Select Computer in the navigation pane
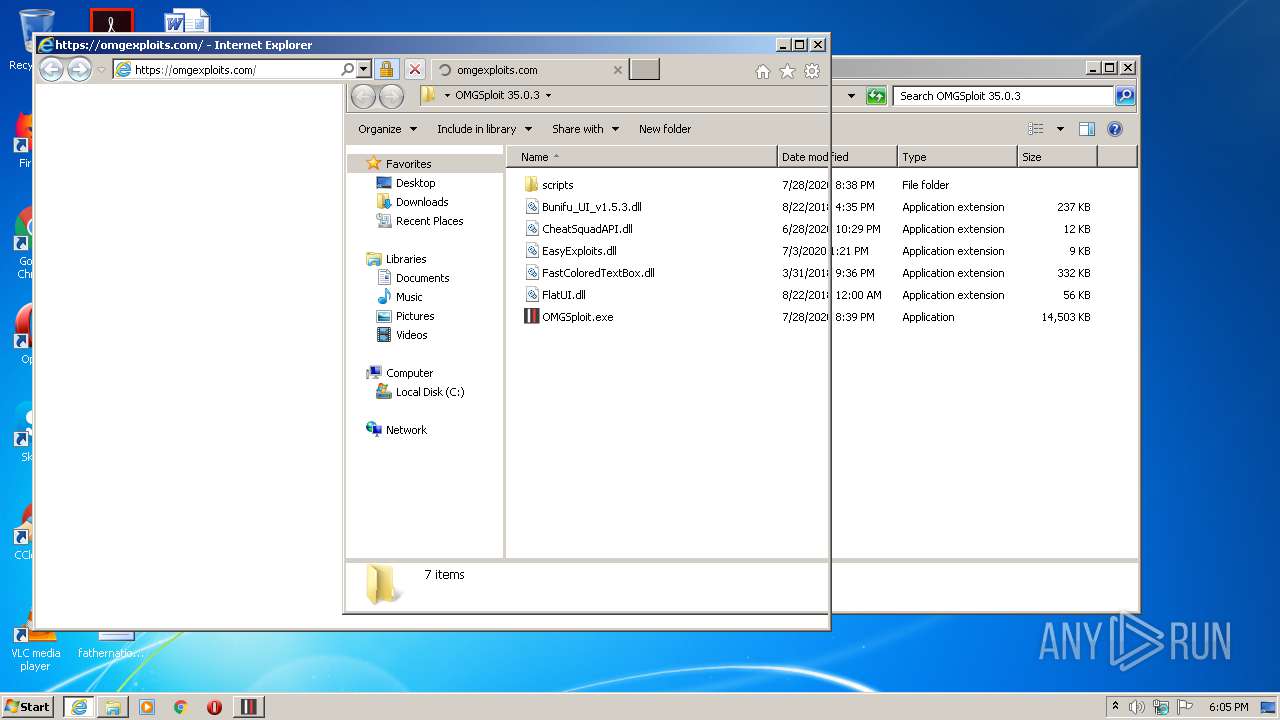Screen dimensions: 1280x720 (x=409, y=373)
